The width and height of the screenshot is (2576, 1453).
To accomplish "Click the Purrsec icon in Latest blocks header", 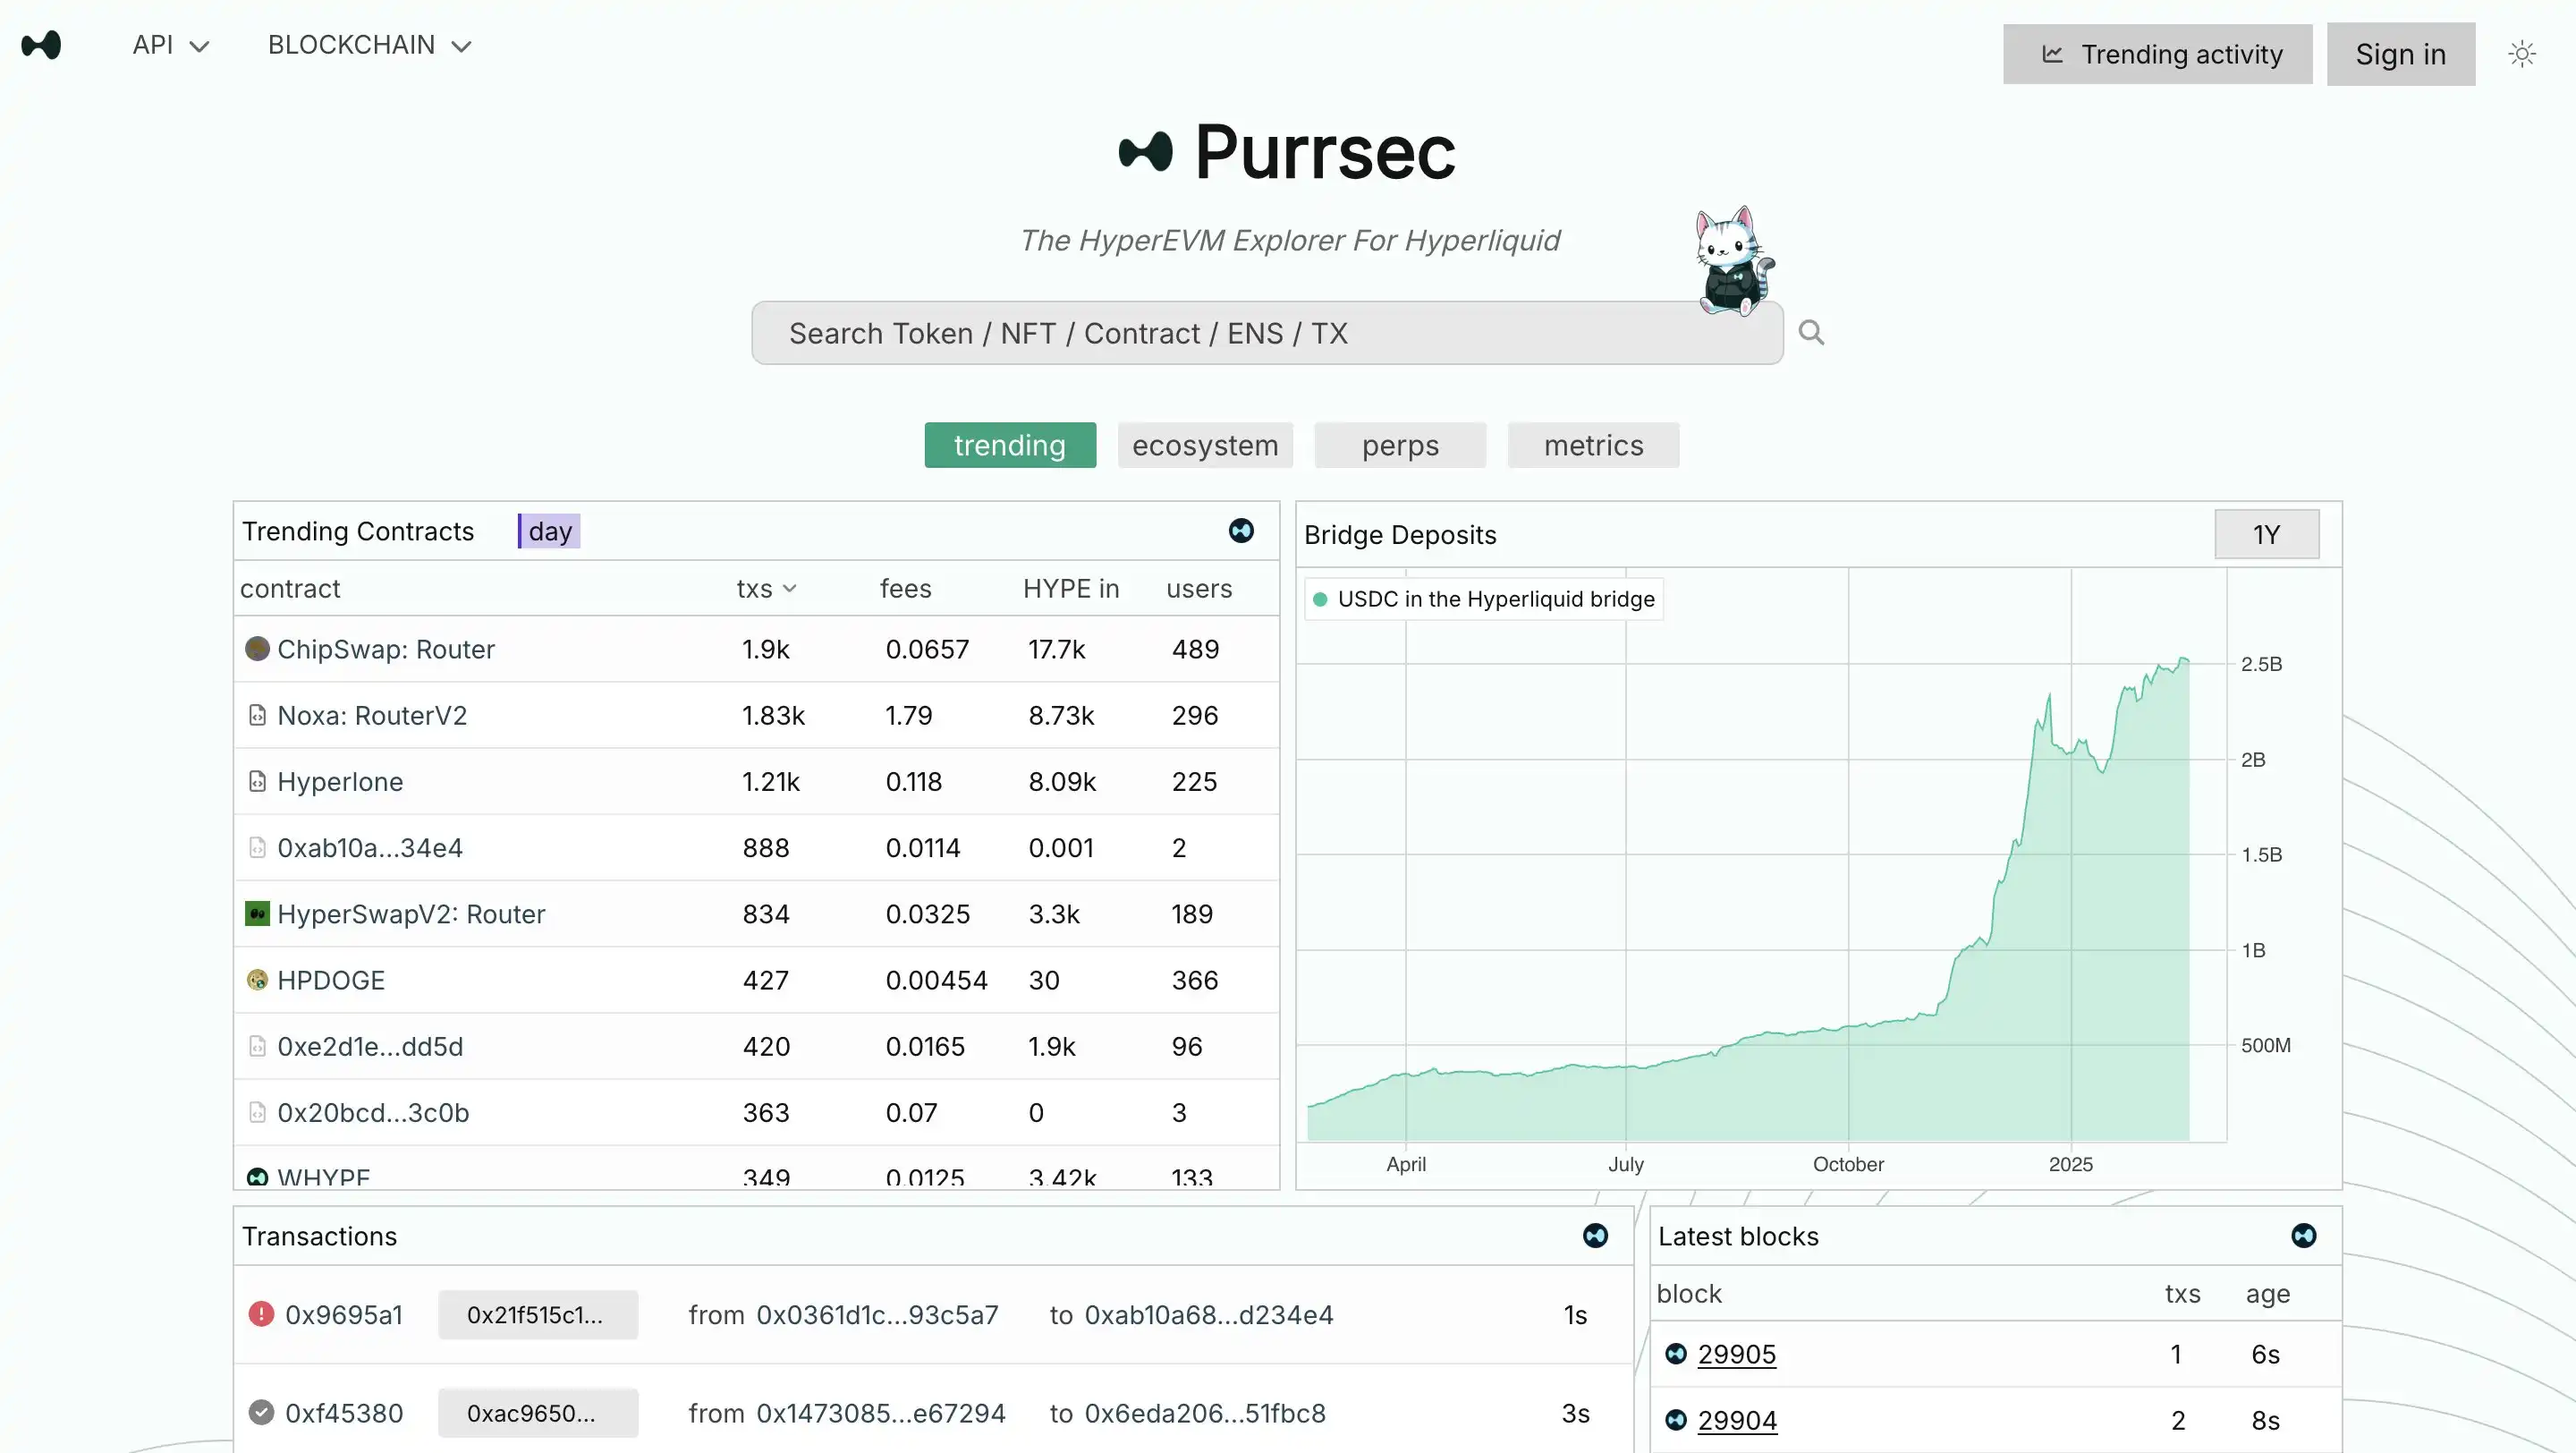I will (2303, 1236).
